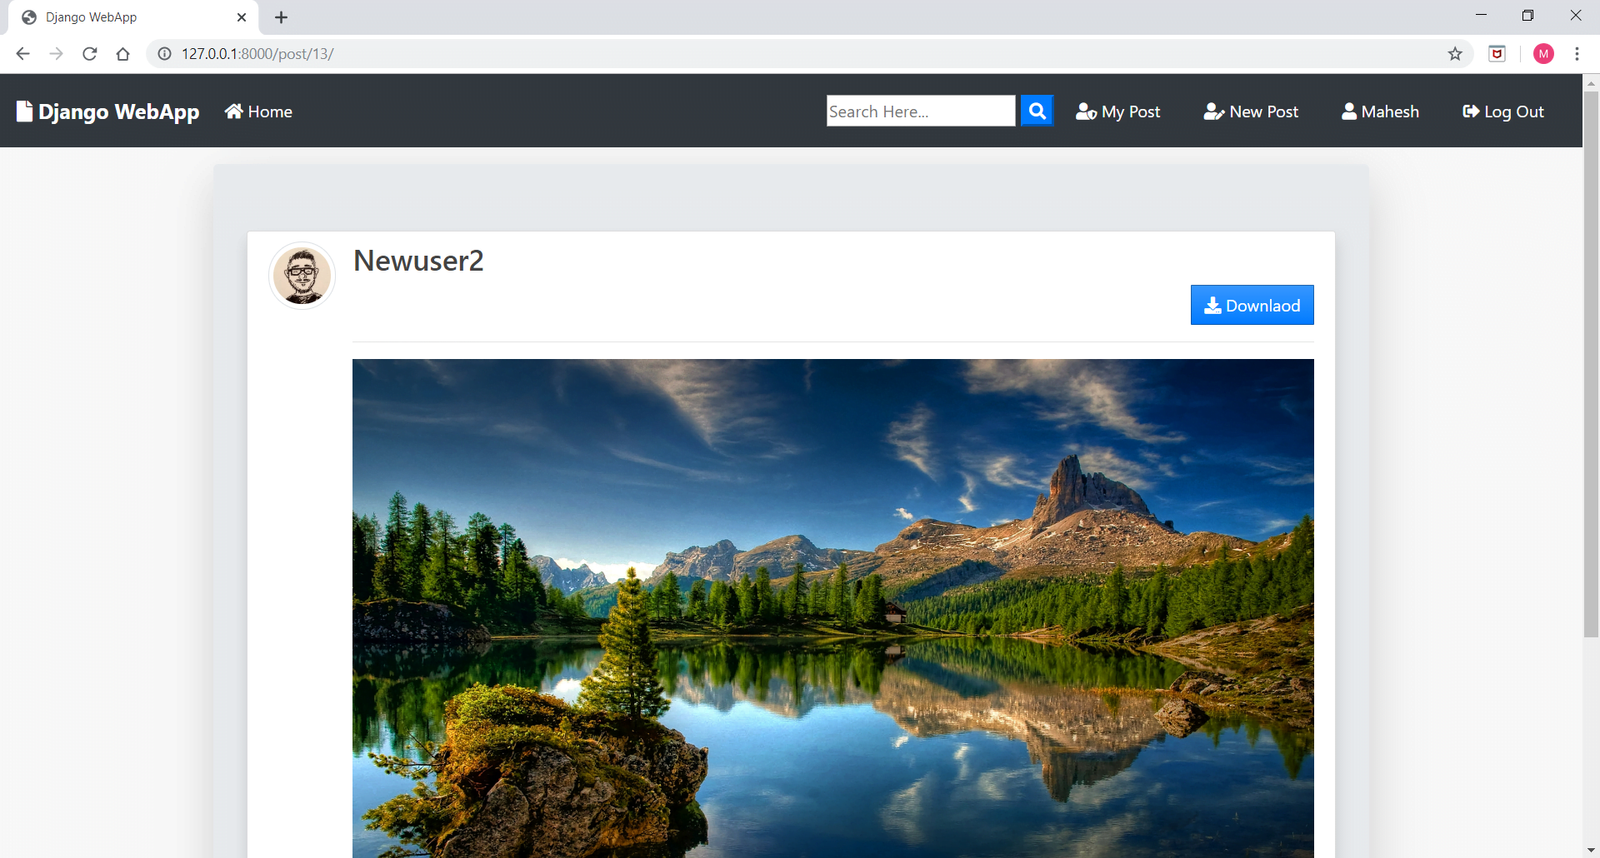Go back to previous page
Screen dimensions: 1600x858
23,54
